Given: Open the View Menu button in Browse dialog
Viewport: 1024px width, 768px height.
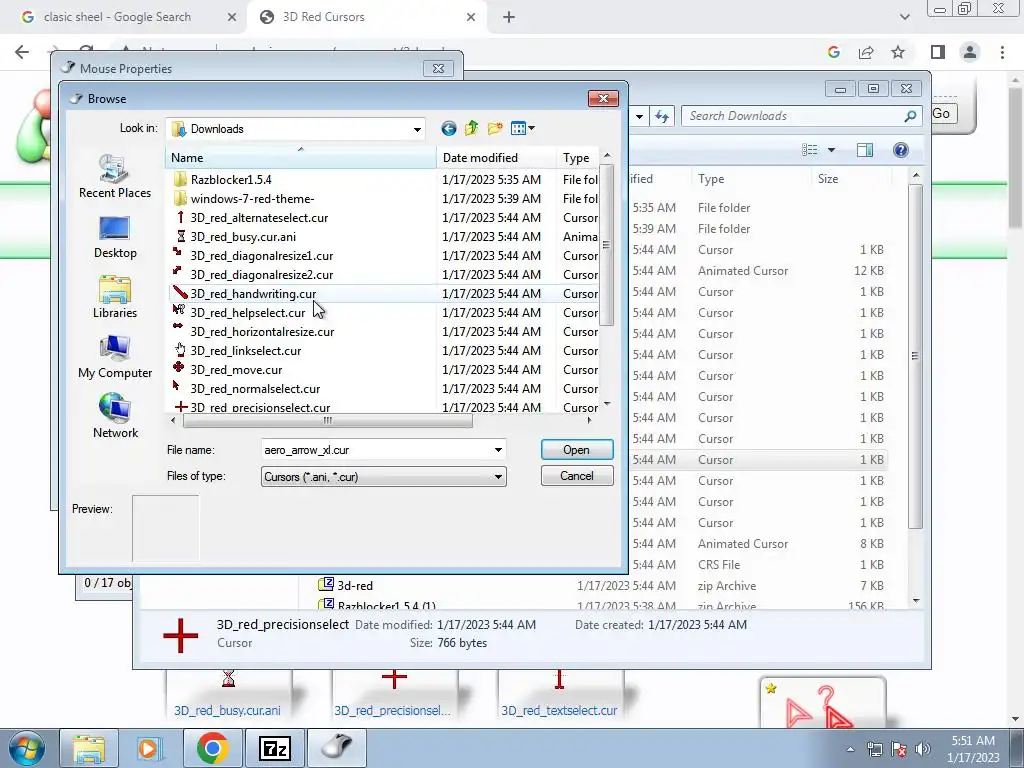Looking at the screenshot, I should (522, 129).
